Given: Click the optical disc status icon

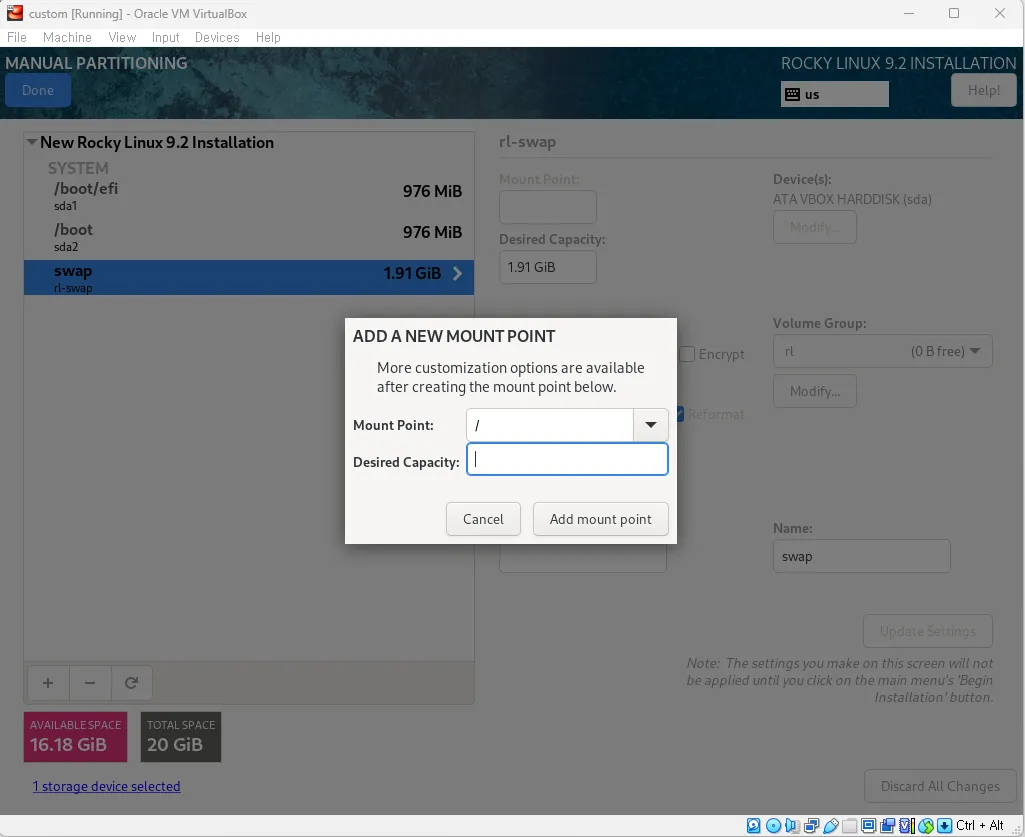Looking at the screenshot, I should click(x=773, y=825).
